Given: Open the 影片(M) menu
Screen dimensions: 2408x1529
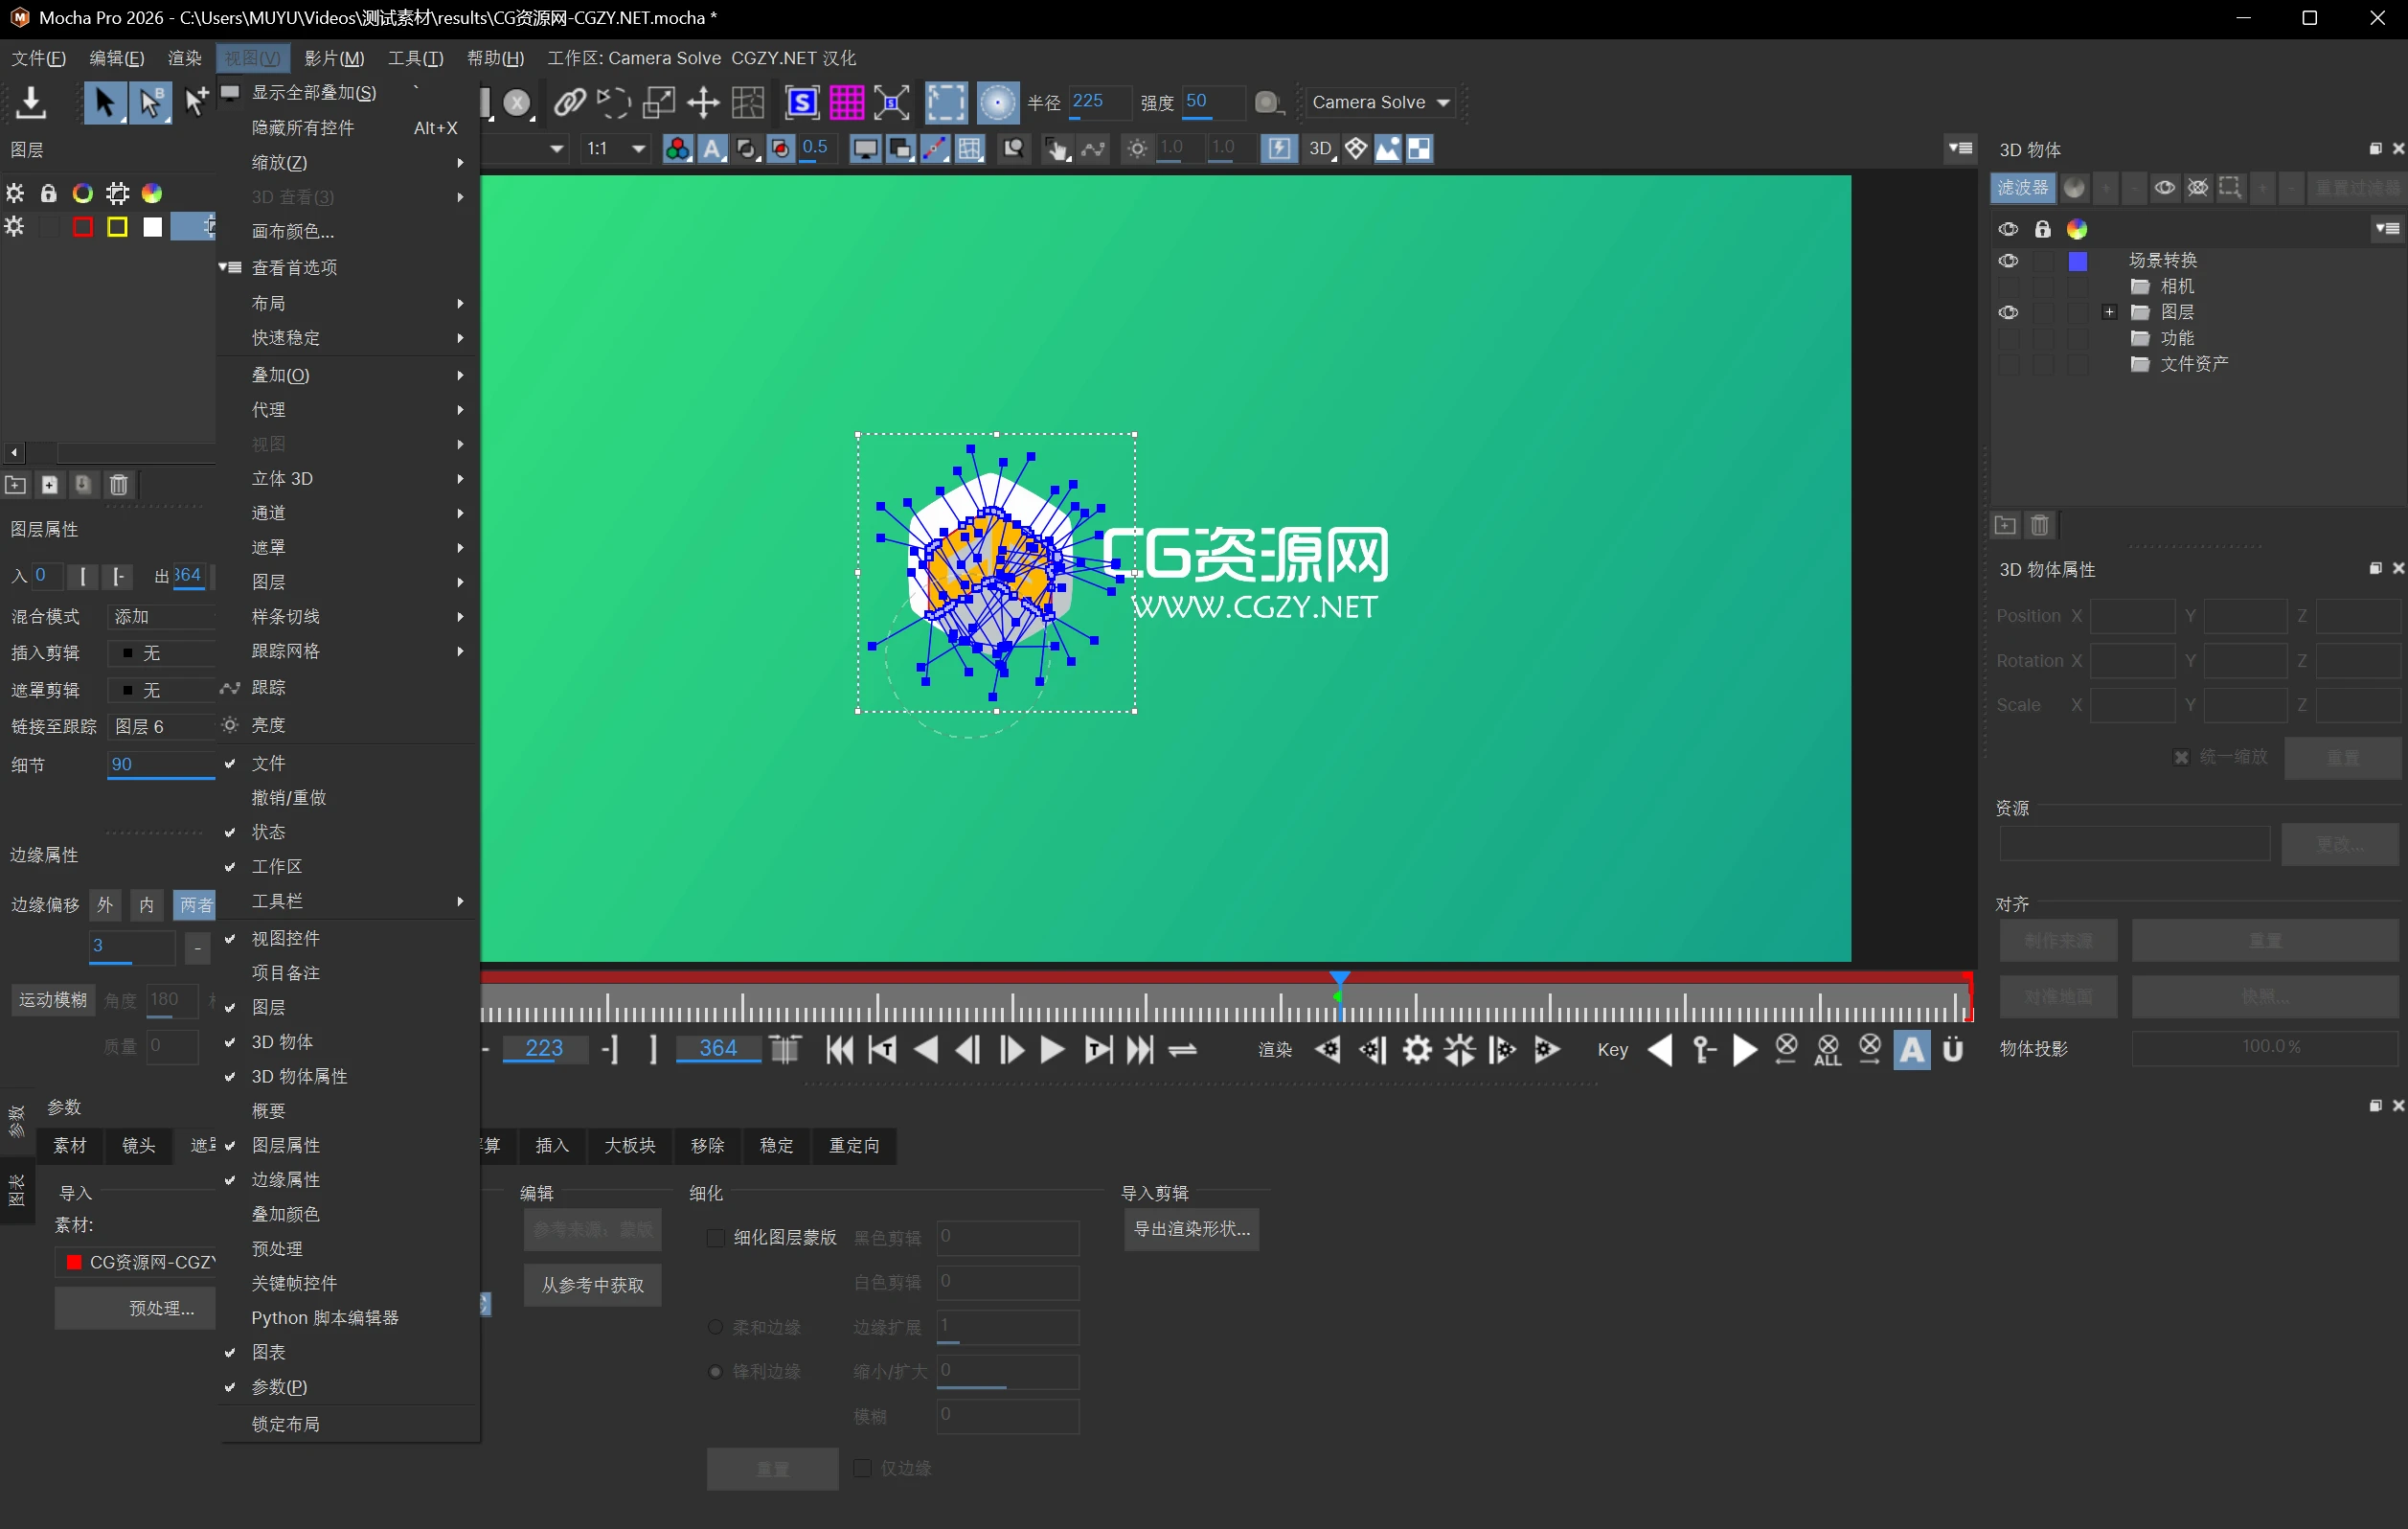Looking at the screenshot, I should pos(334,57).
